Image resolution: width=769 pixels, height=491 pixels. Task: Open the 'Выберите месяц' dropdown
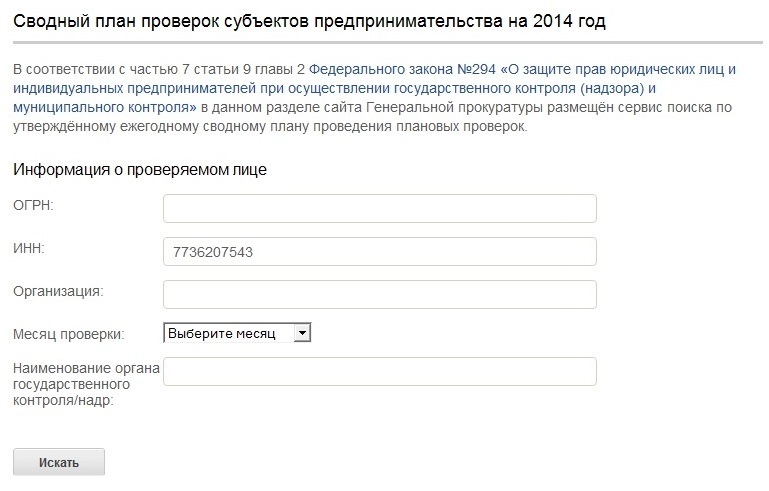coord(236,333)
